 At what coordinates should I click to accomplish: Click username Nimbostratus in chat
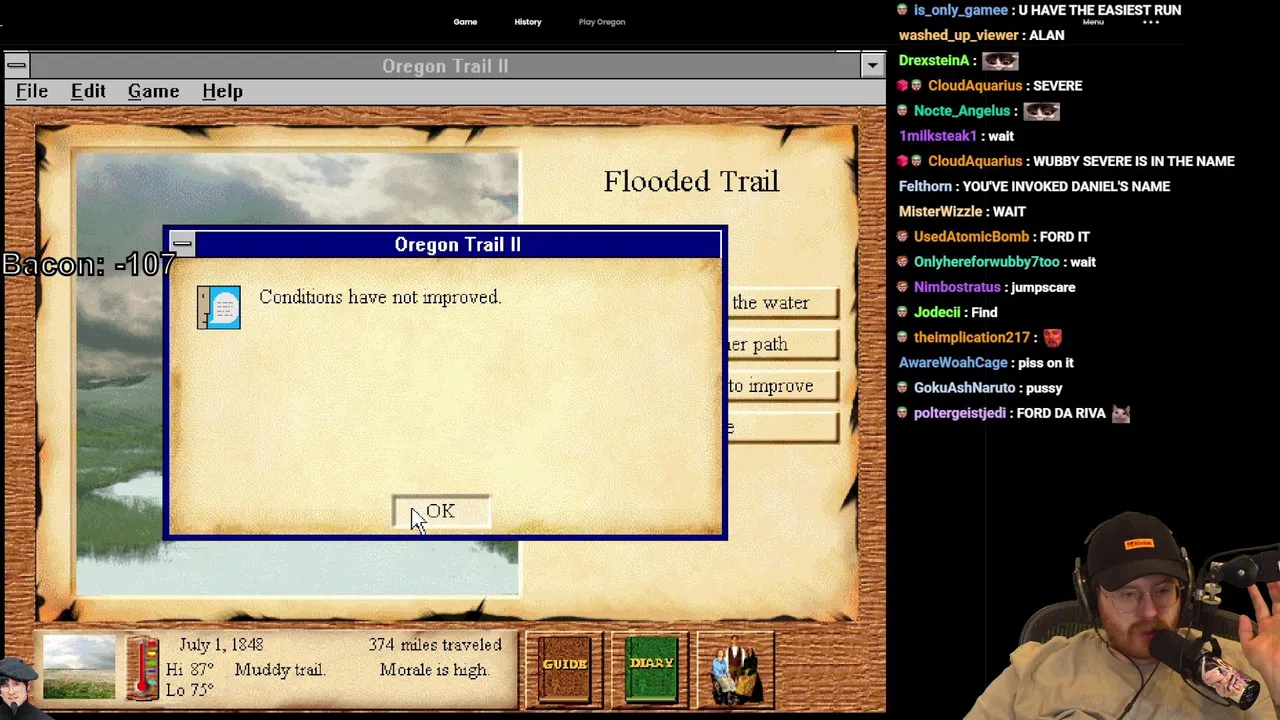957,287
